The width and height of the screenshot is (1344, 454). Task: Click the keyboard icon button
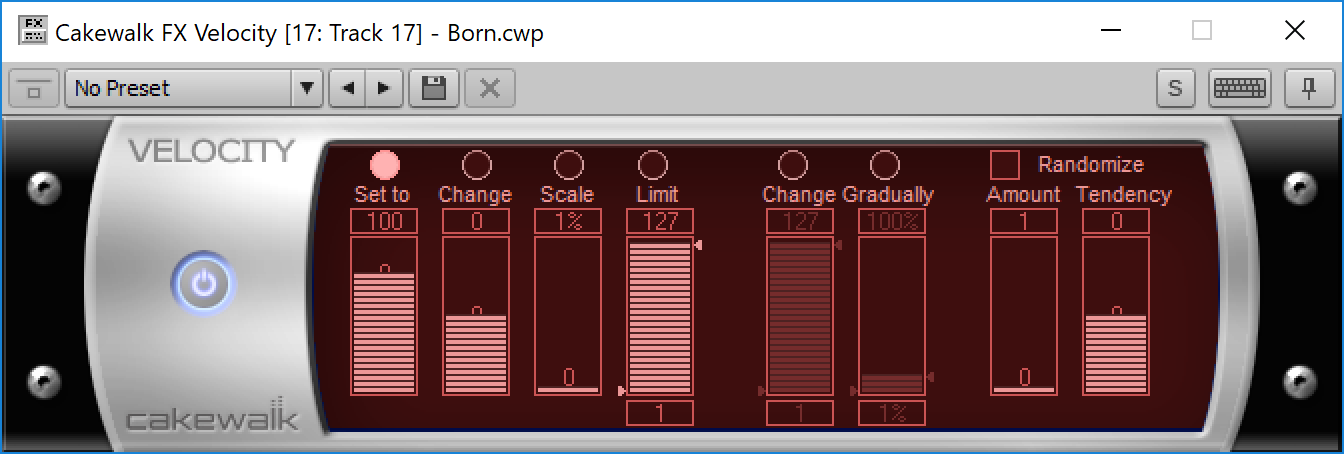point(1239,88)
